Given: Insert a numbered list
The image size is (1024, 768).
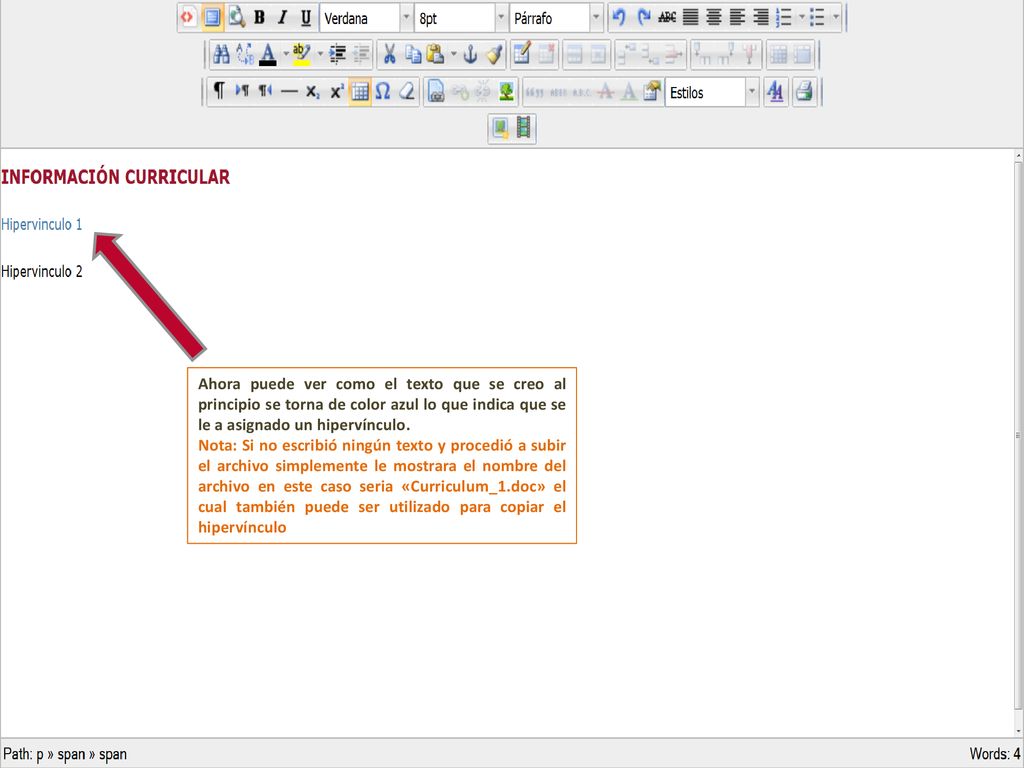Looking at the screenshot, I should pos(784,18).
